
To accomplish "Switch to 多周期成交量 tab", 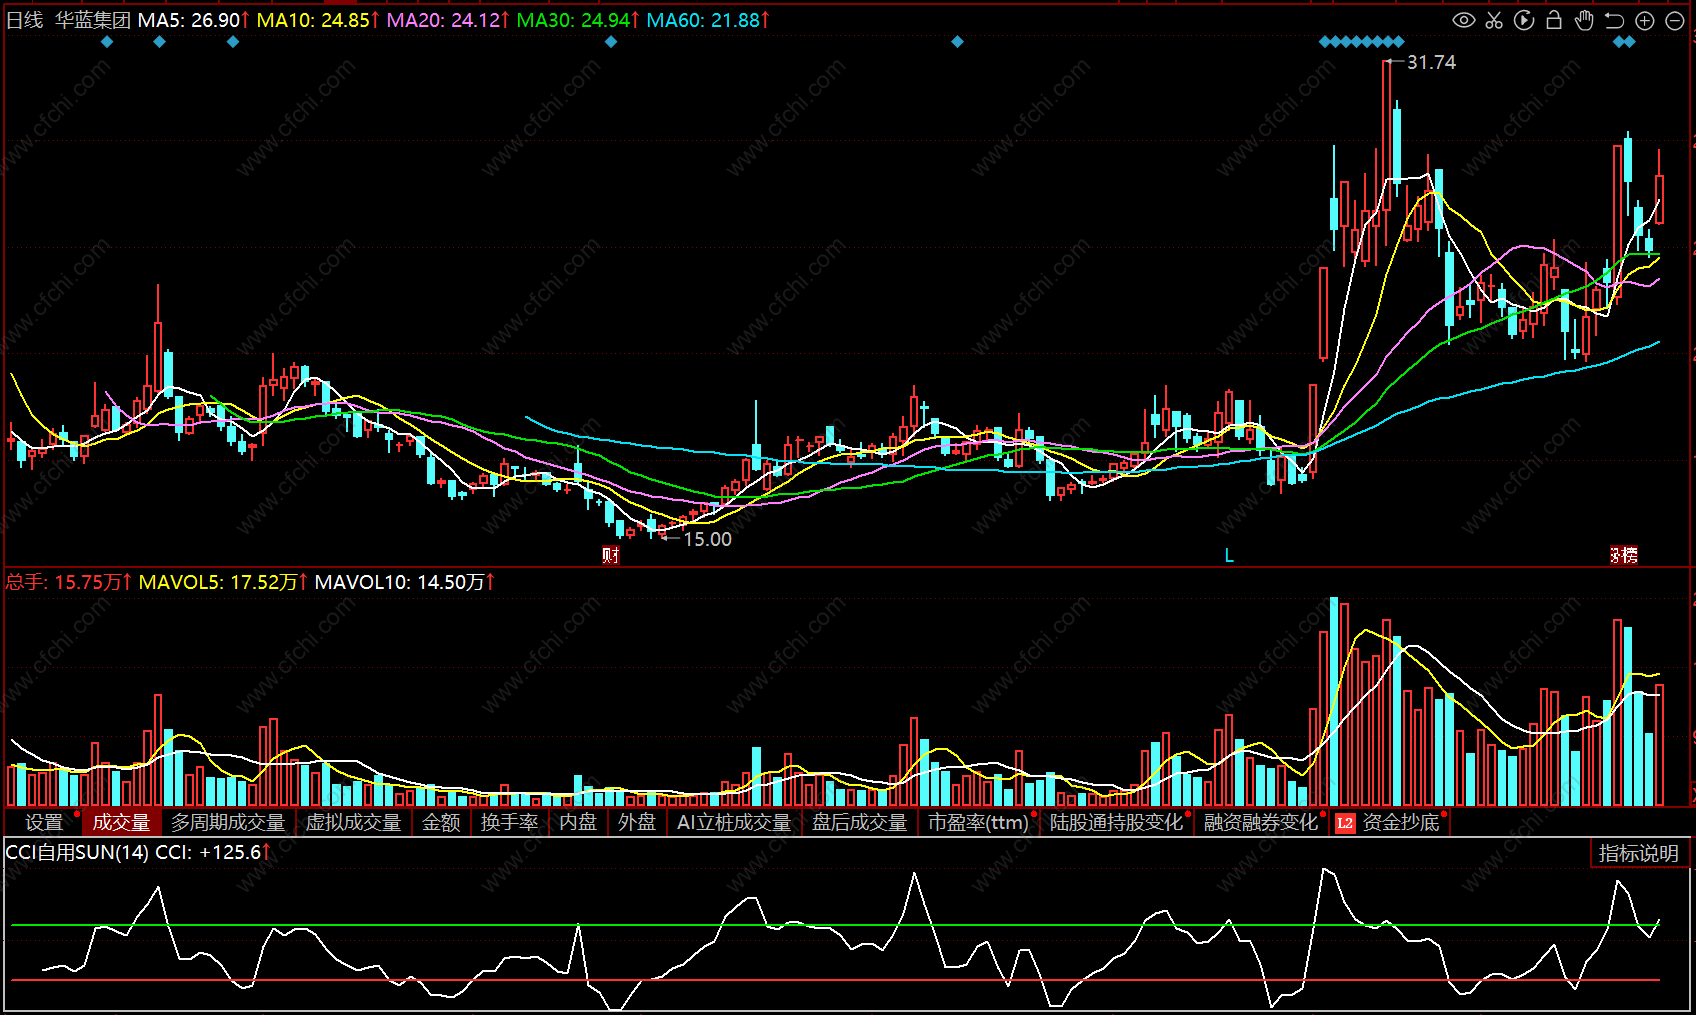I will (228, 822).
